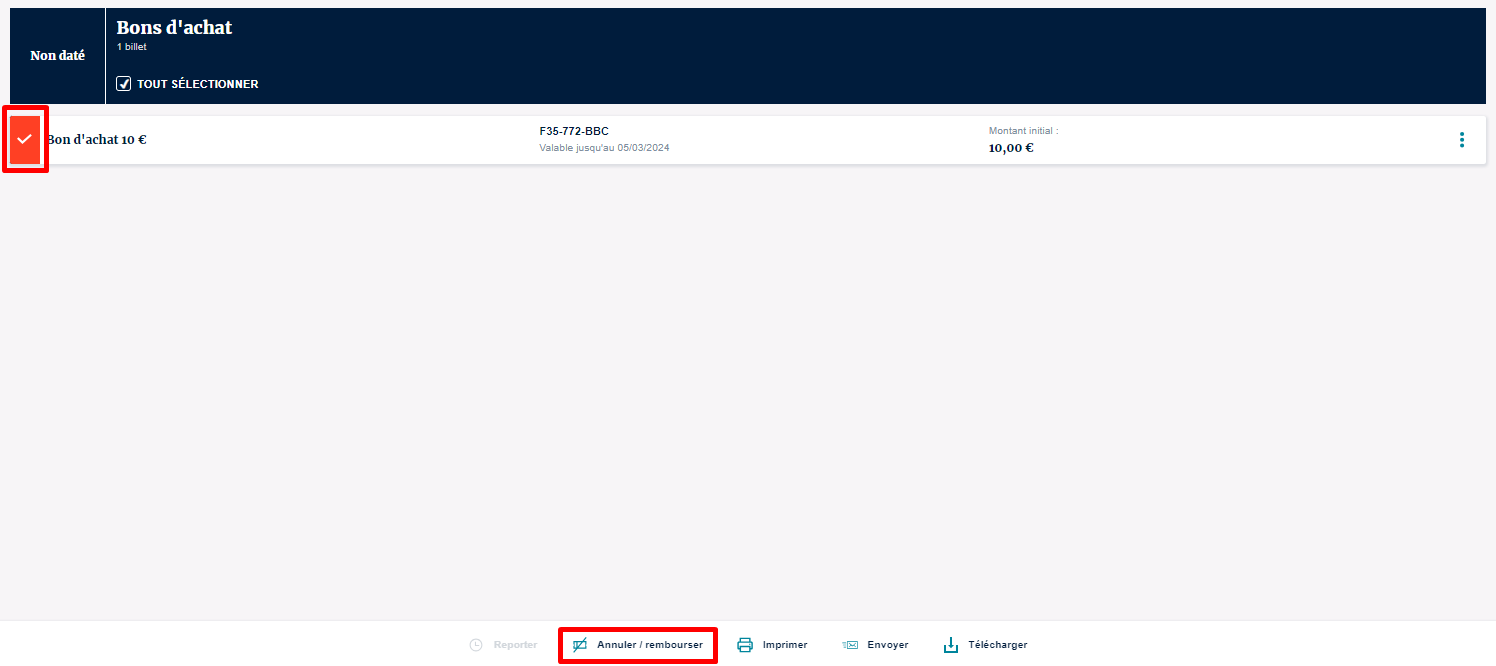Select the Bon d'achat 10 € row title
This screenshot has width=1496, height=666.
pos(97,140)
